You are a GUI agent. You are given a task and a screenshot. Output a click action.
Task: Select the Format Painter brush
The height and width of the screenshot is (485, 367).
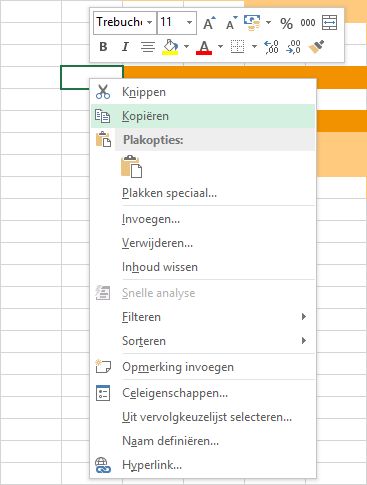pos(316,47)
